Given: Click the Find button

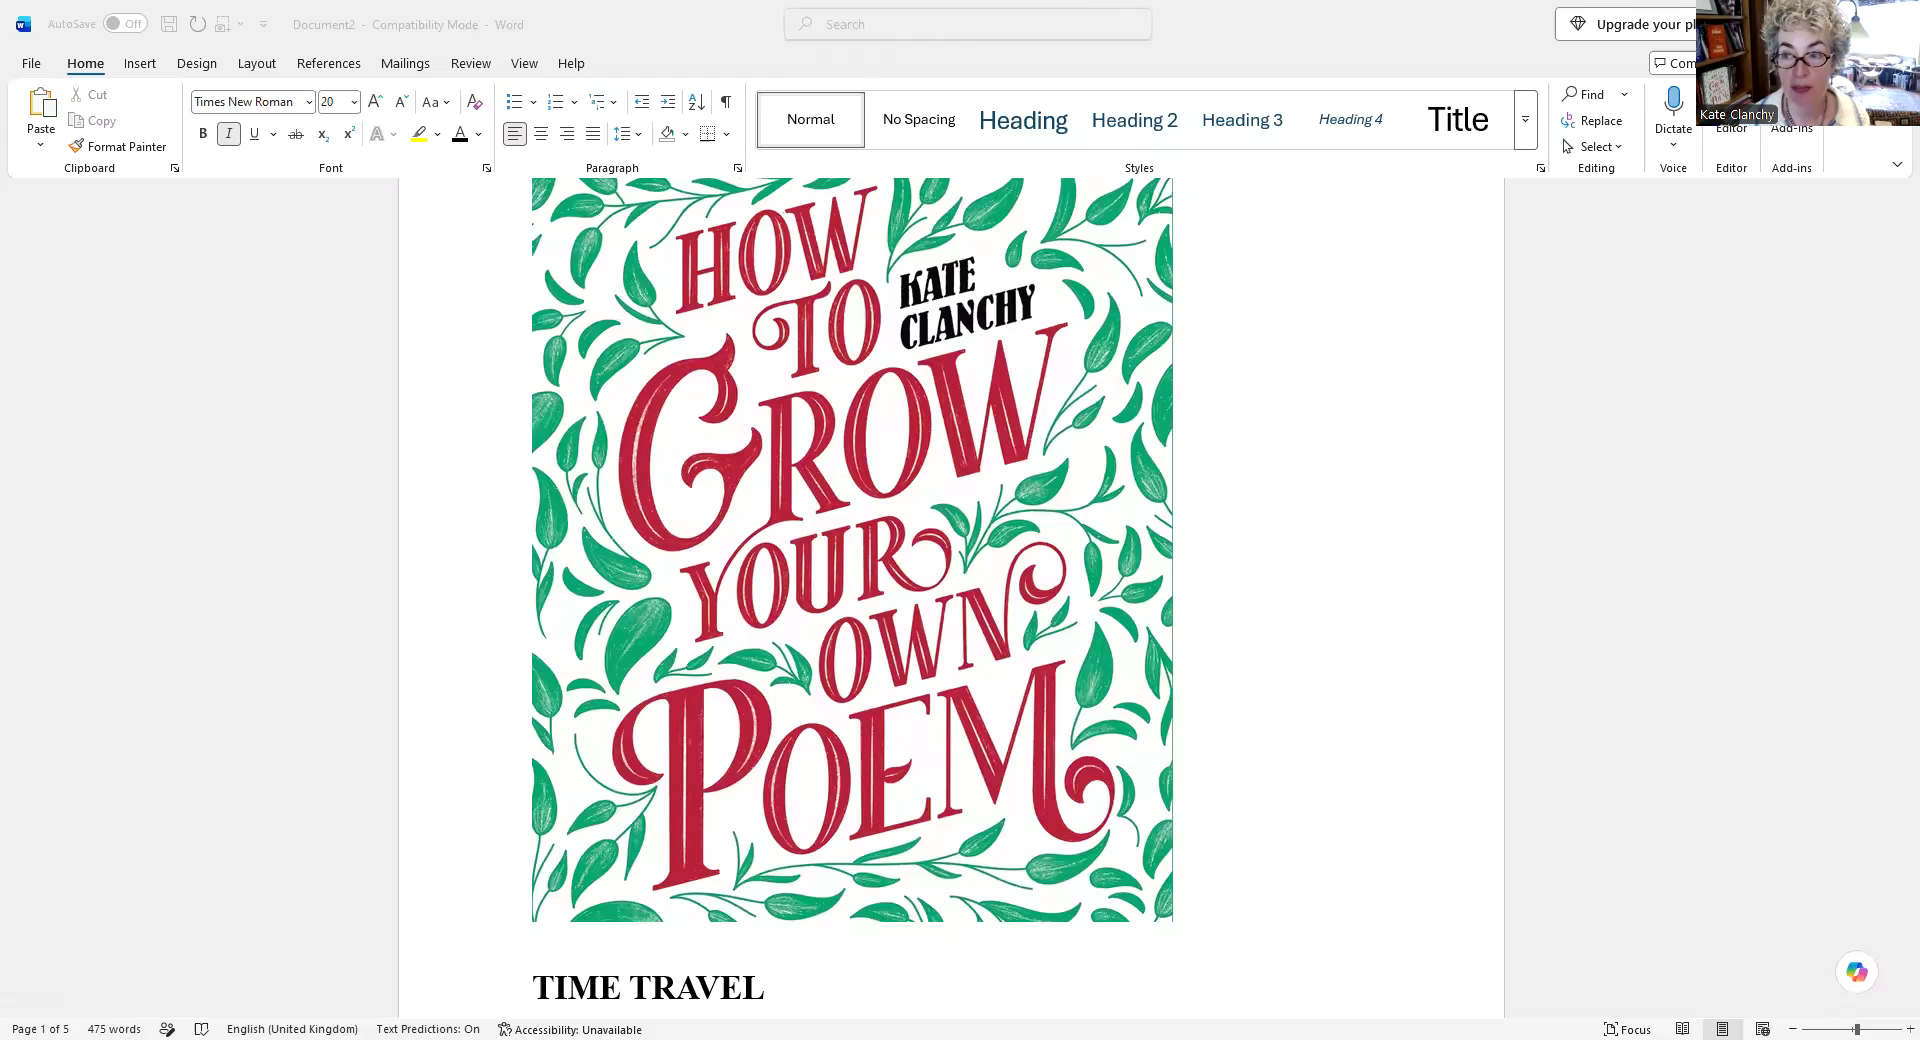Looking at the screenshot, I should coord(1584,94).
